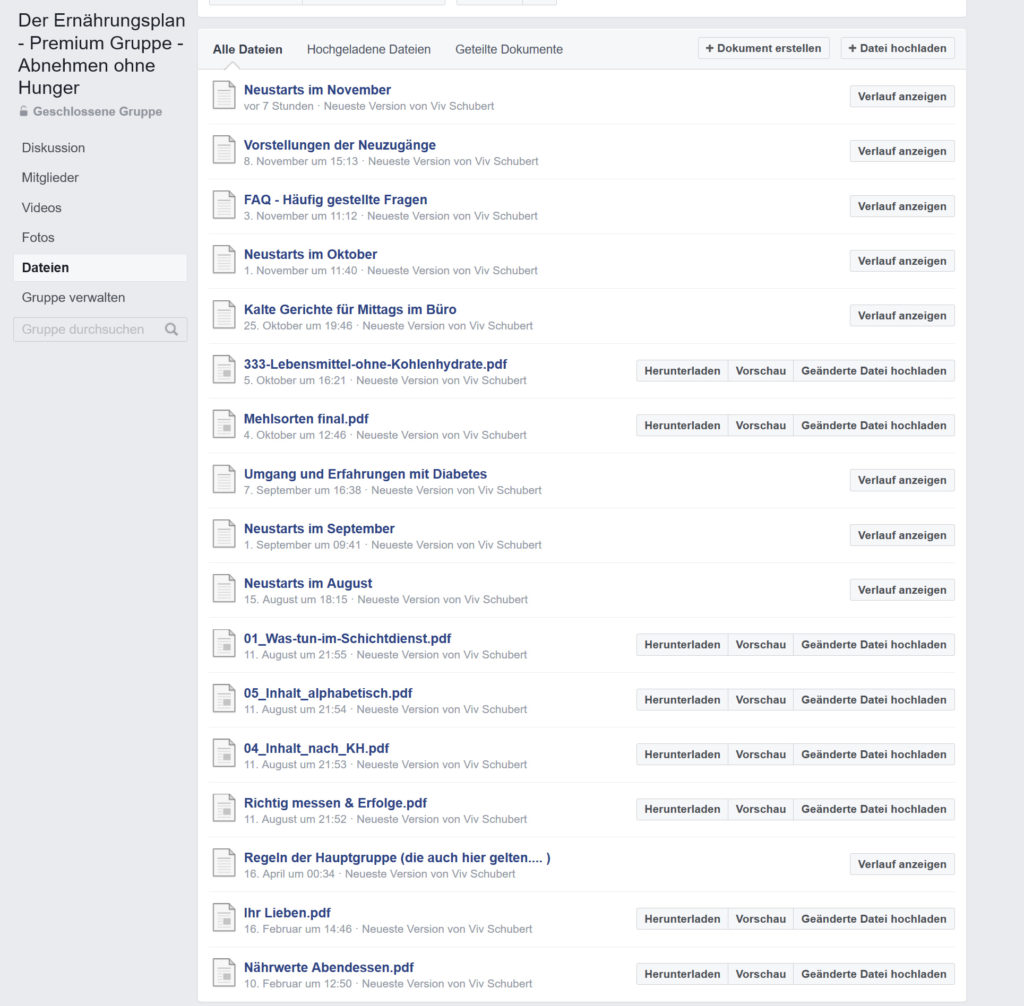Click the document icon for Umgang und Erfahrungen mit Diabetes
The width and height of the screenshot is (1024, 1006).
click(224, 480)
